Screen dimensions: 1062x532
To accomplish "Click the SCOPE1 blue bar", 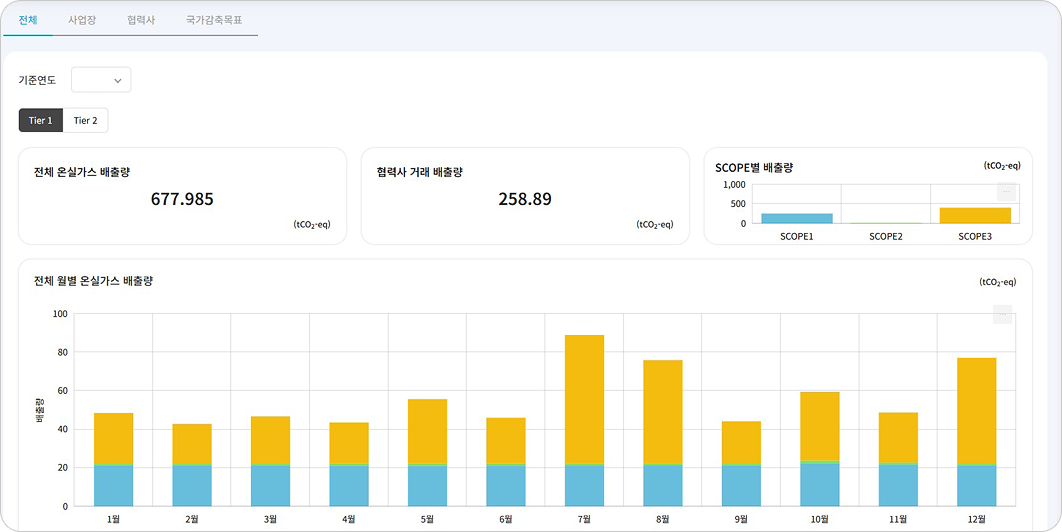I will pos(796,218).
